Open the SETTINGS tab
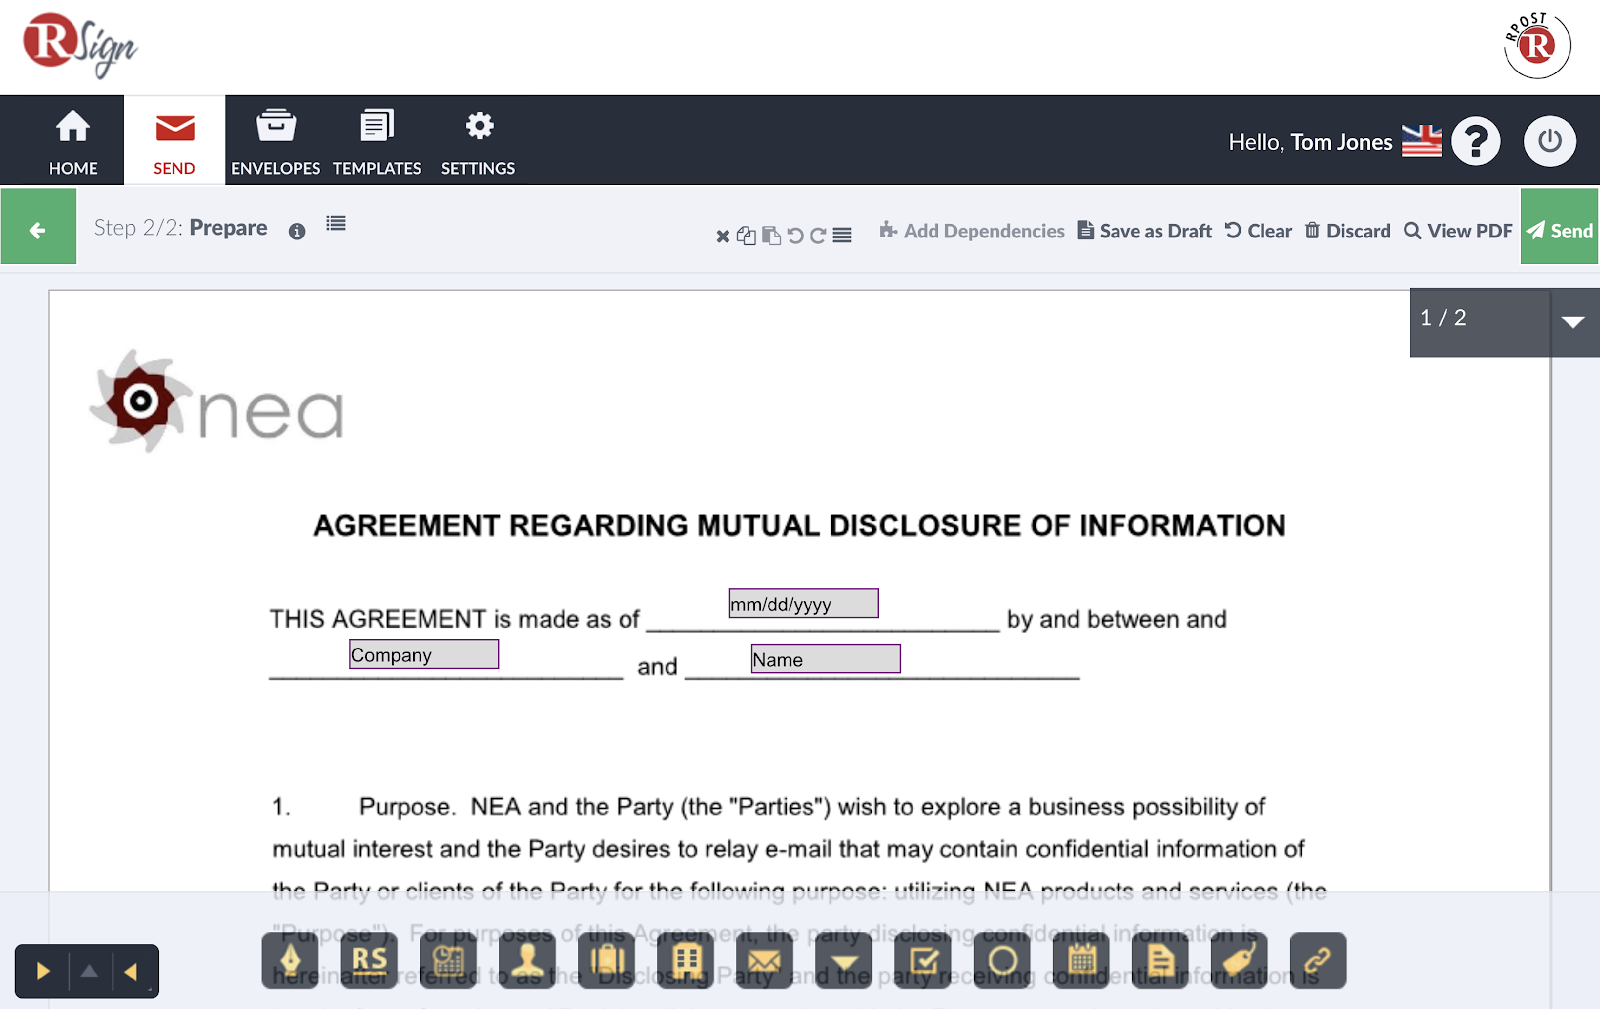1600x1009 pixels. point(478,141)
